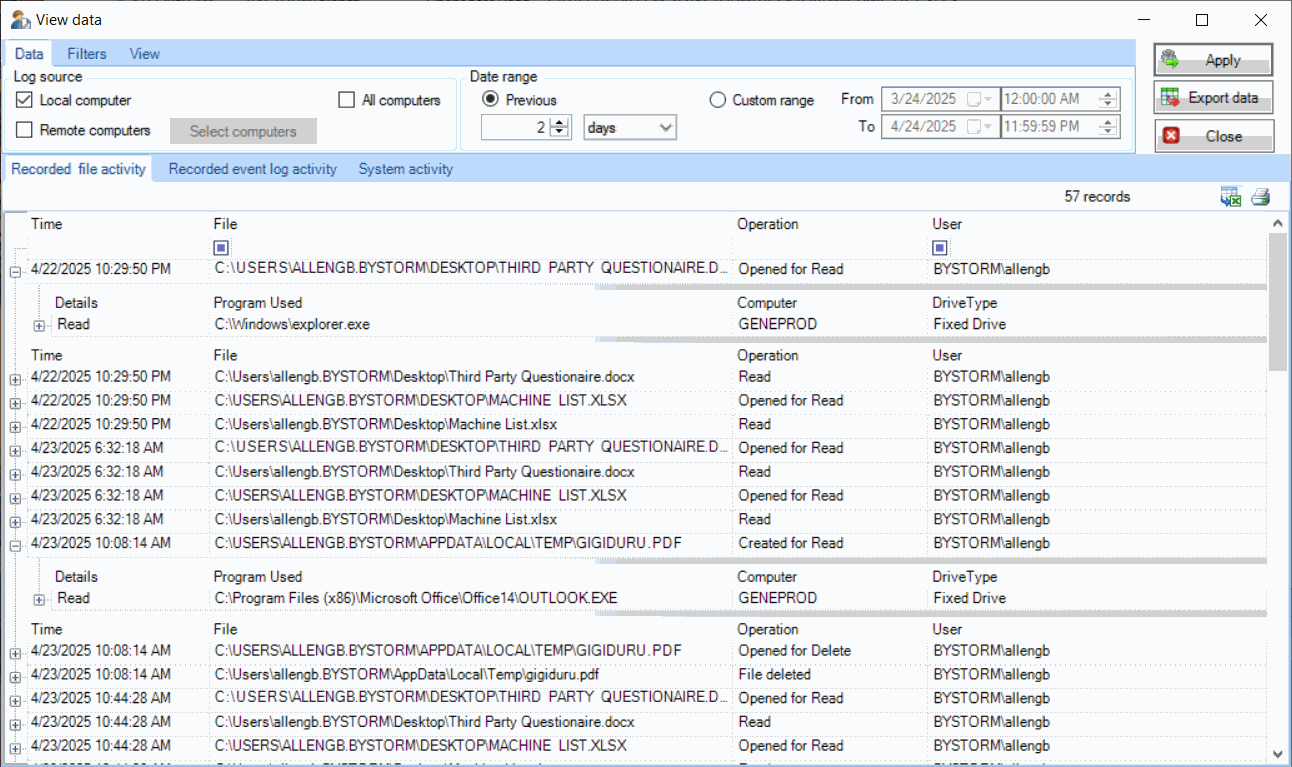The image size is (1292, 767).
Task: Click the vertical scrollbar thumb
Action: (1278, 302)
